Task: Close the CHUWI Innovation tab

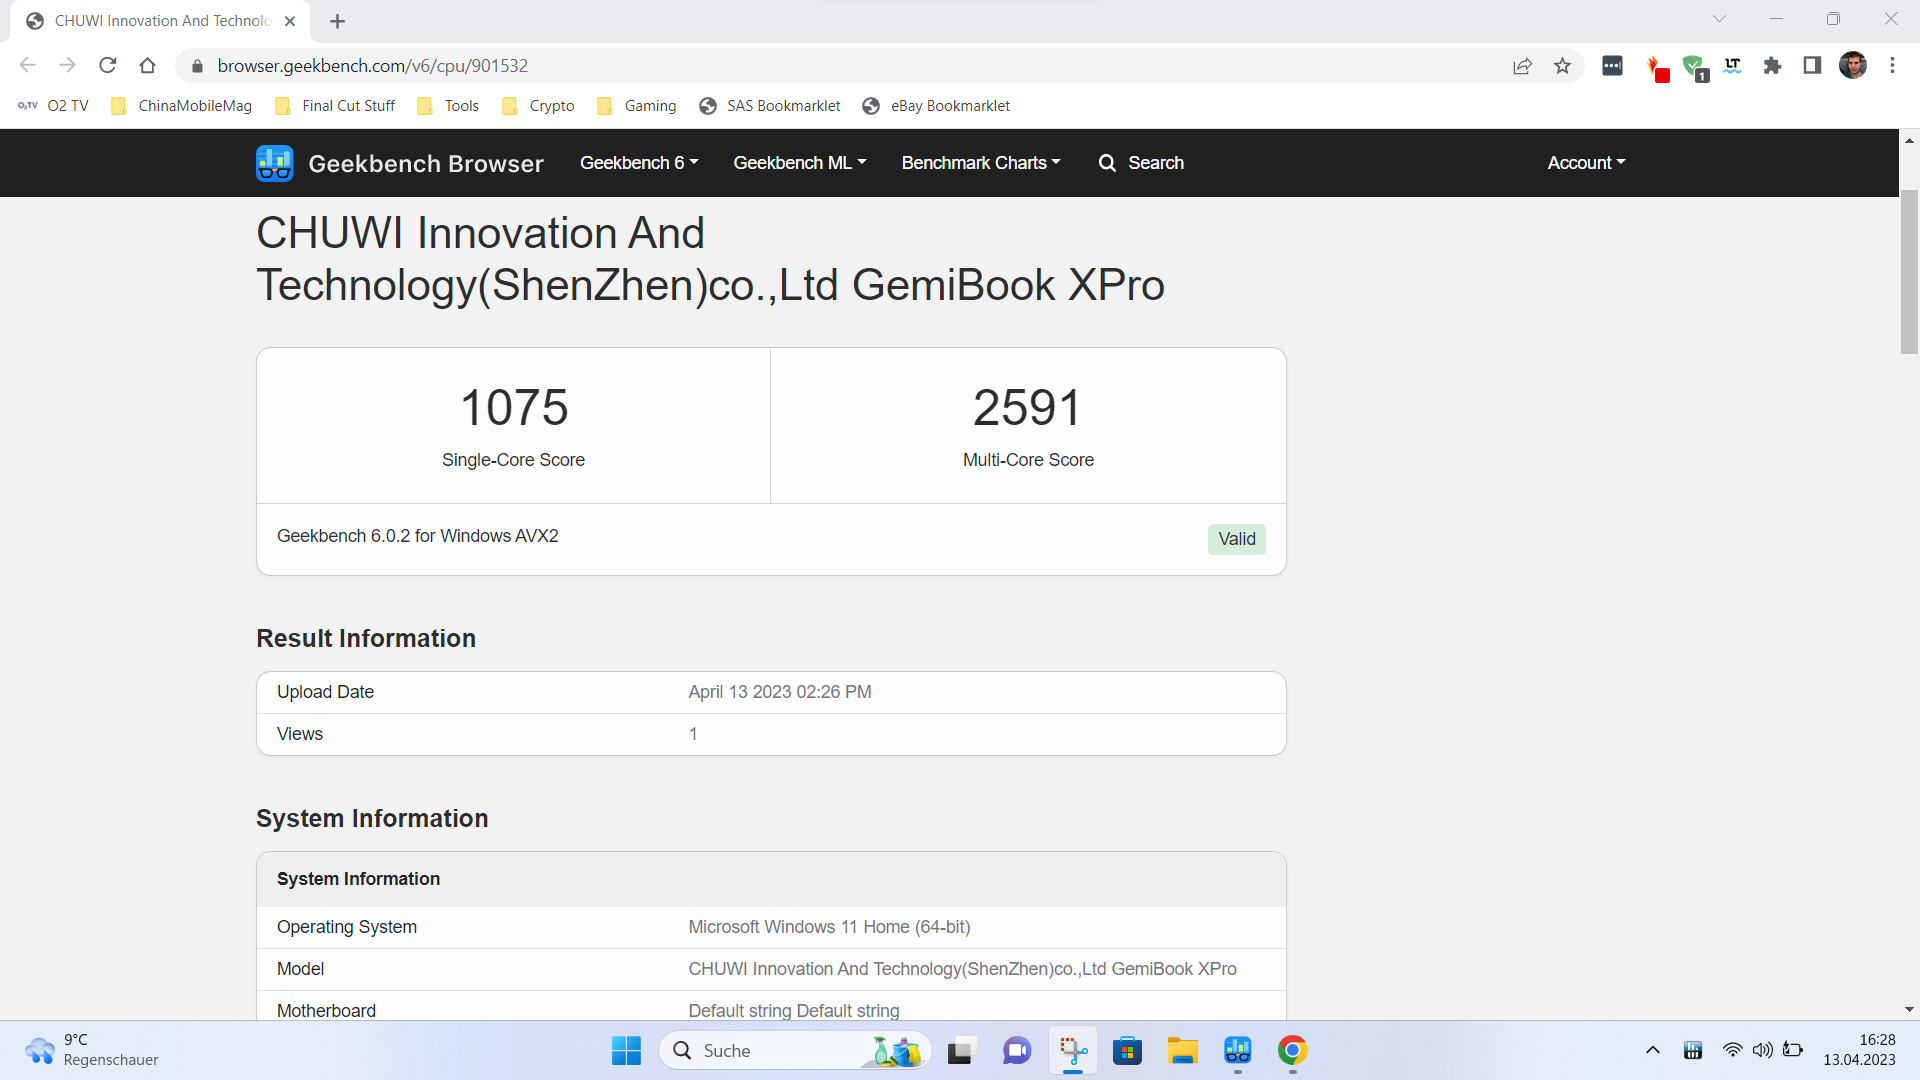Action: (x=290, y=21)
